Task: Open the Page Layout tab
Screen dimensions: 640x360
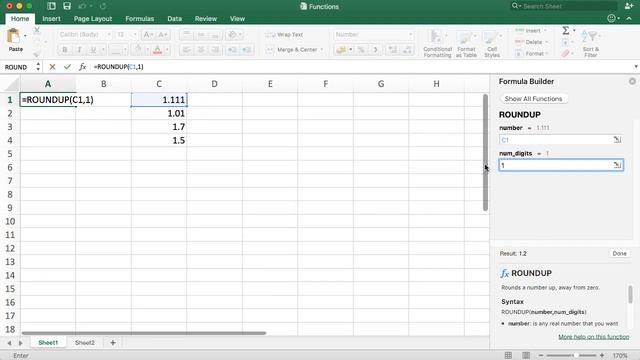Action: 93,18
